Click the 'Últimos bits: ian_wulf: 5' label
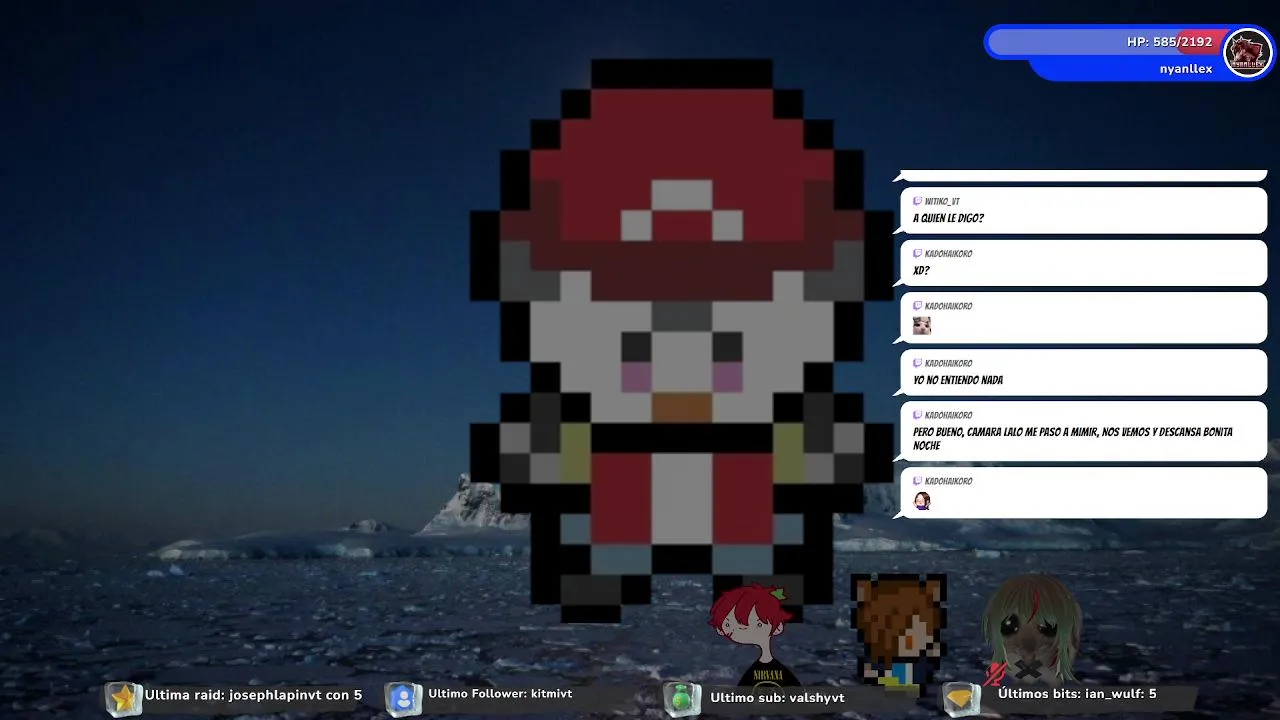Screen dimensions: 1280x720 1077,694
